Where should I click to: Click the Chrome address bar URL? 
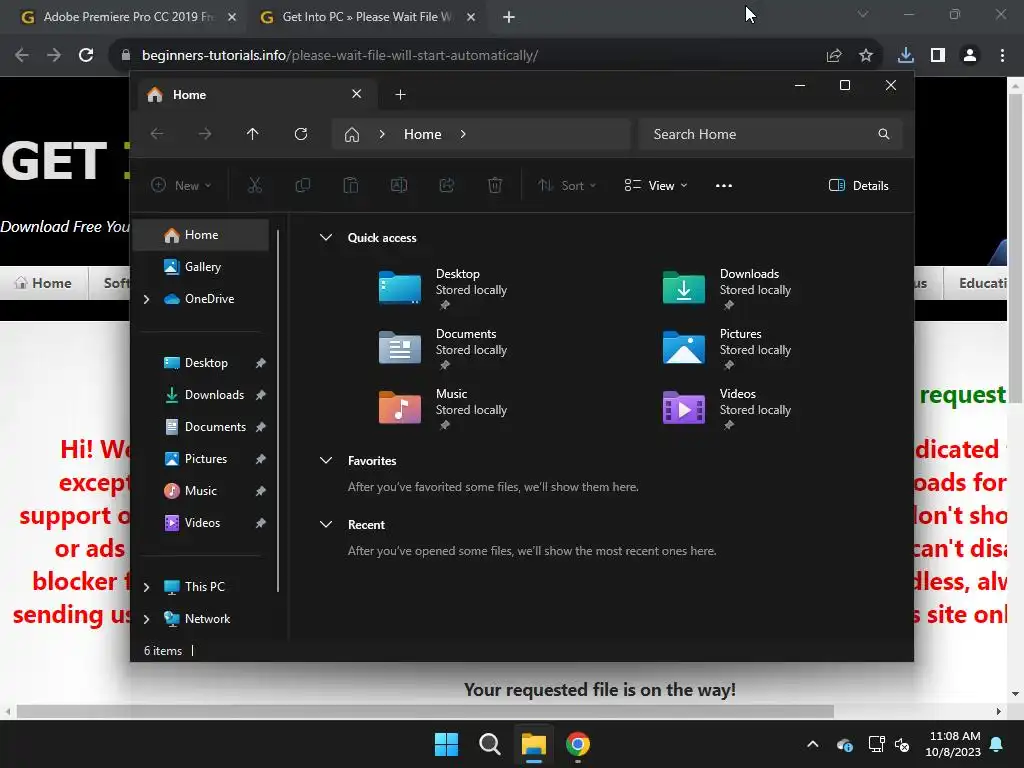[340, 56]
